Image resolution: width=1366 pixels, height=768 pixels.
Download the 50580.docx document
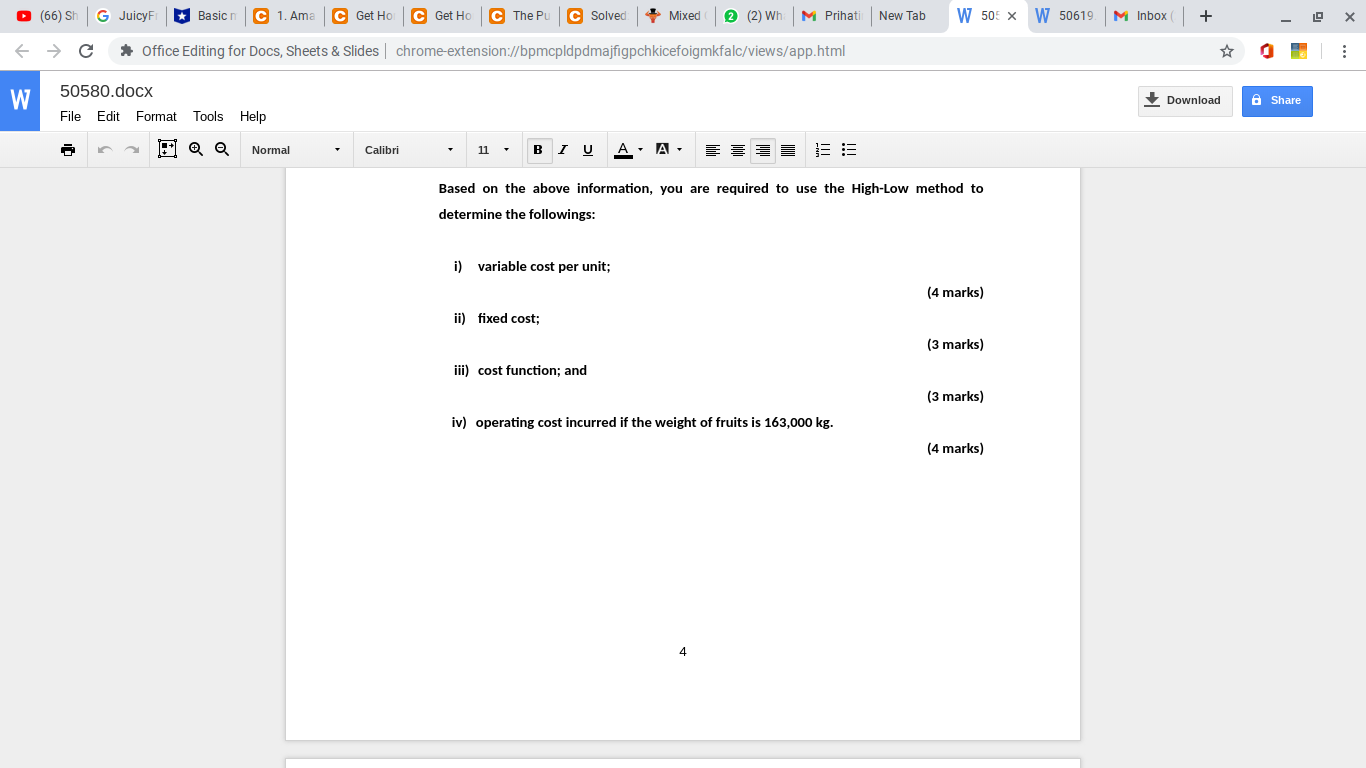[x=1185, y=101]
